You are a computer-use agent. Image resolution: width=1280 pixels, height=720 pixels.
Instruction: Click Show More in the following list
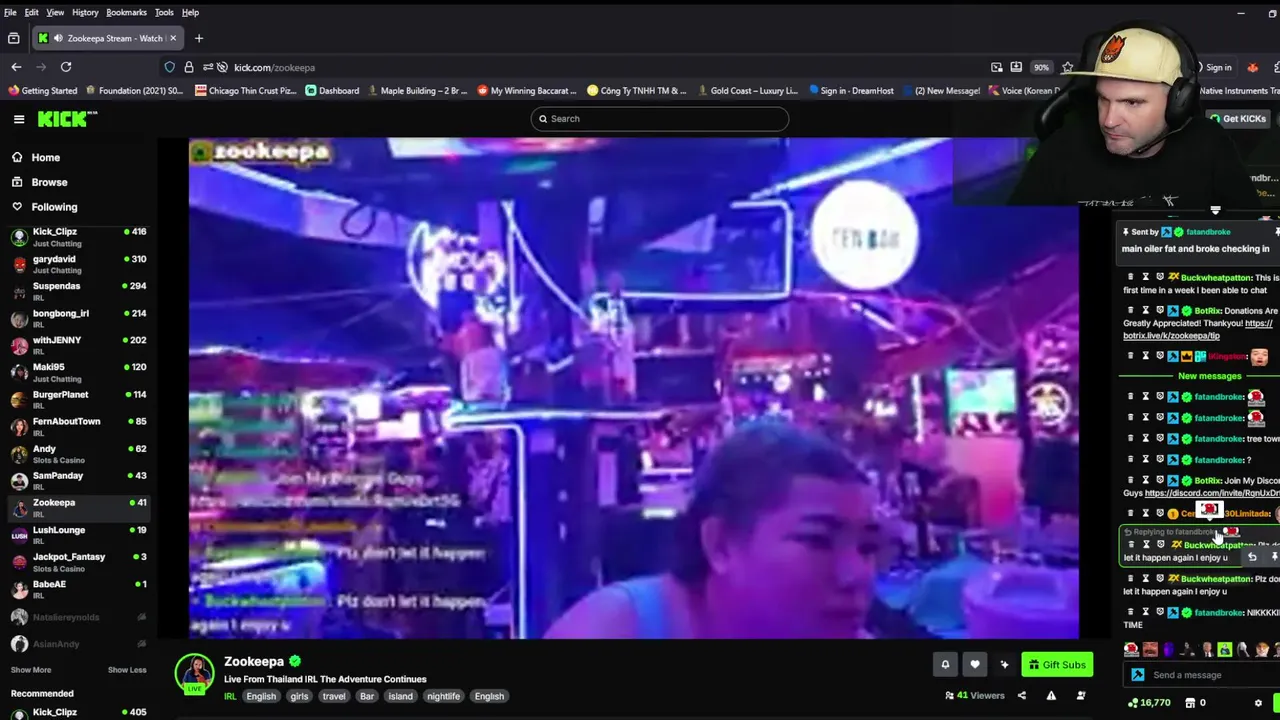[x=31, y=670]
